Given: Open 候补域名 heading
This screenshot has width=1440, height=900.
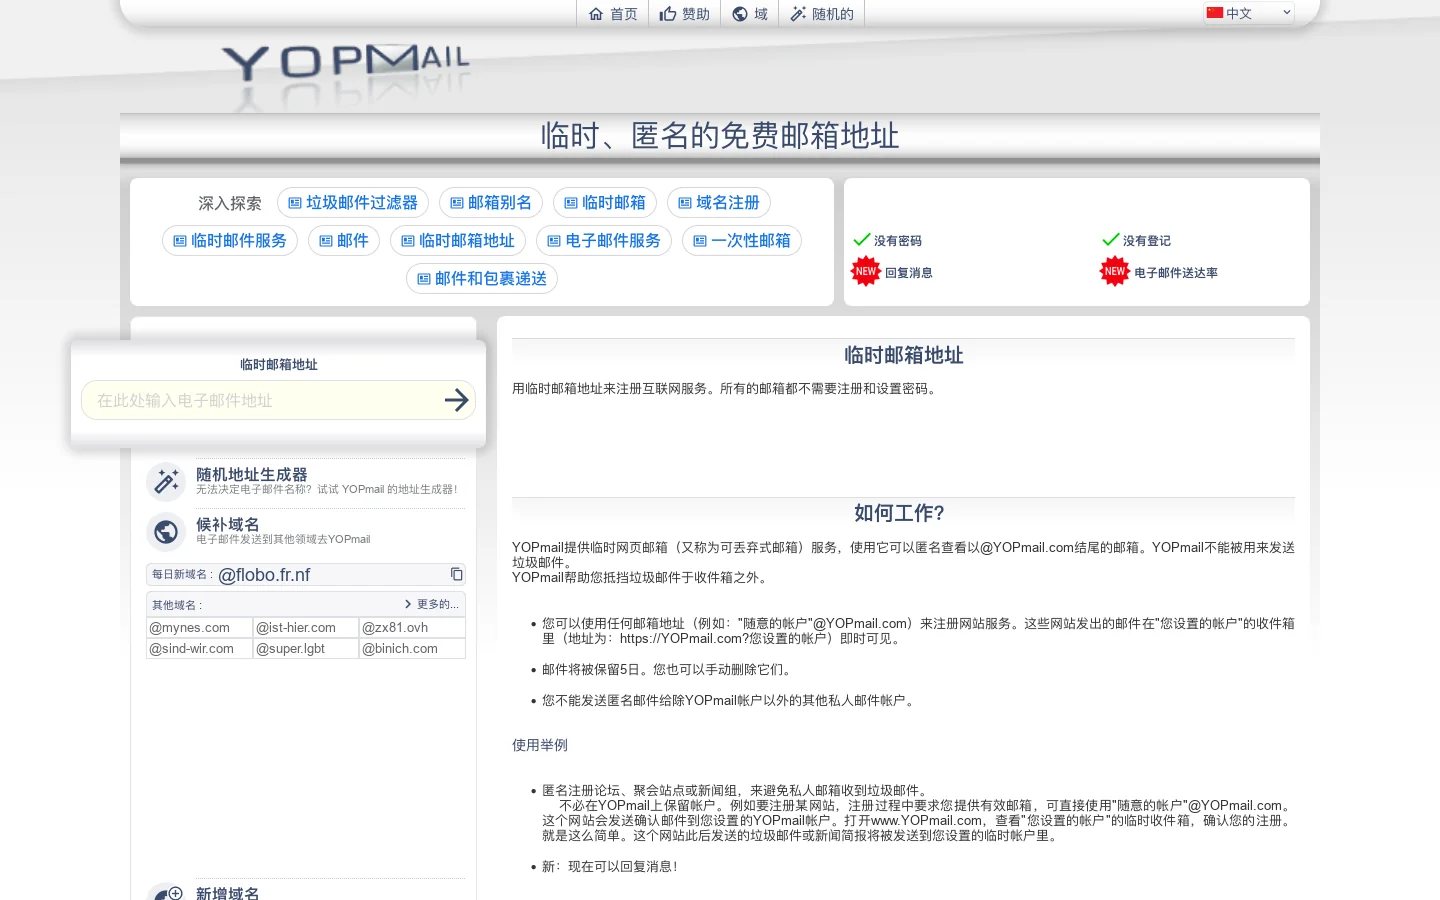Looking at the screenshot, I should (x=228, y=525).
